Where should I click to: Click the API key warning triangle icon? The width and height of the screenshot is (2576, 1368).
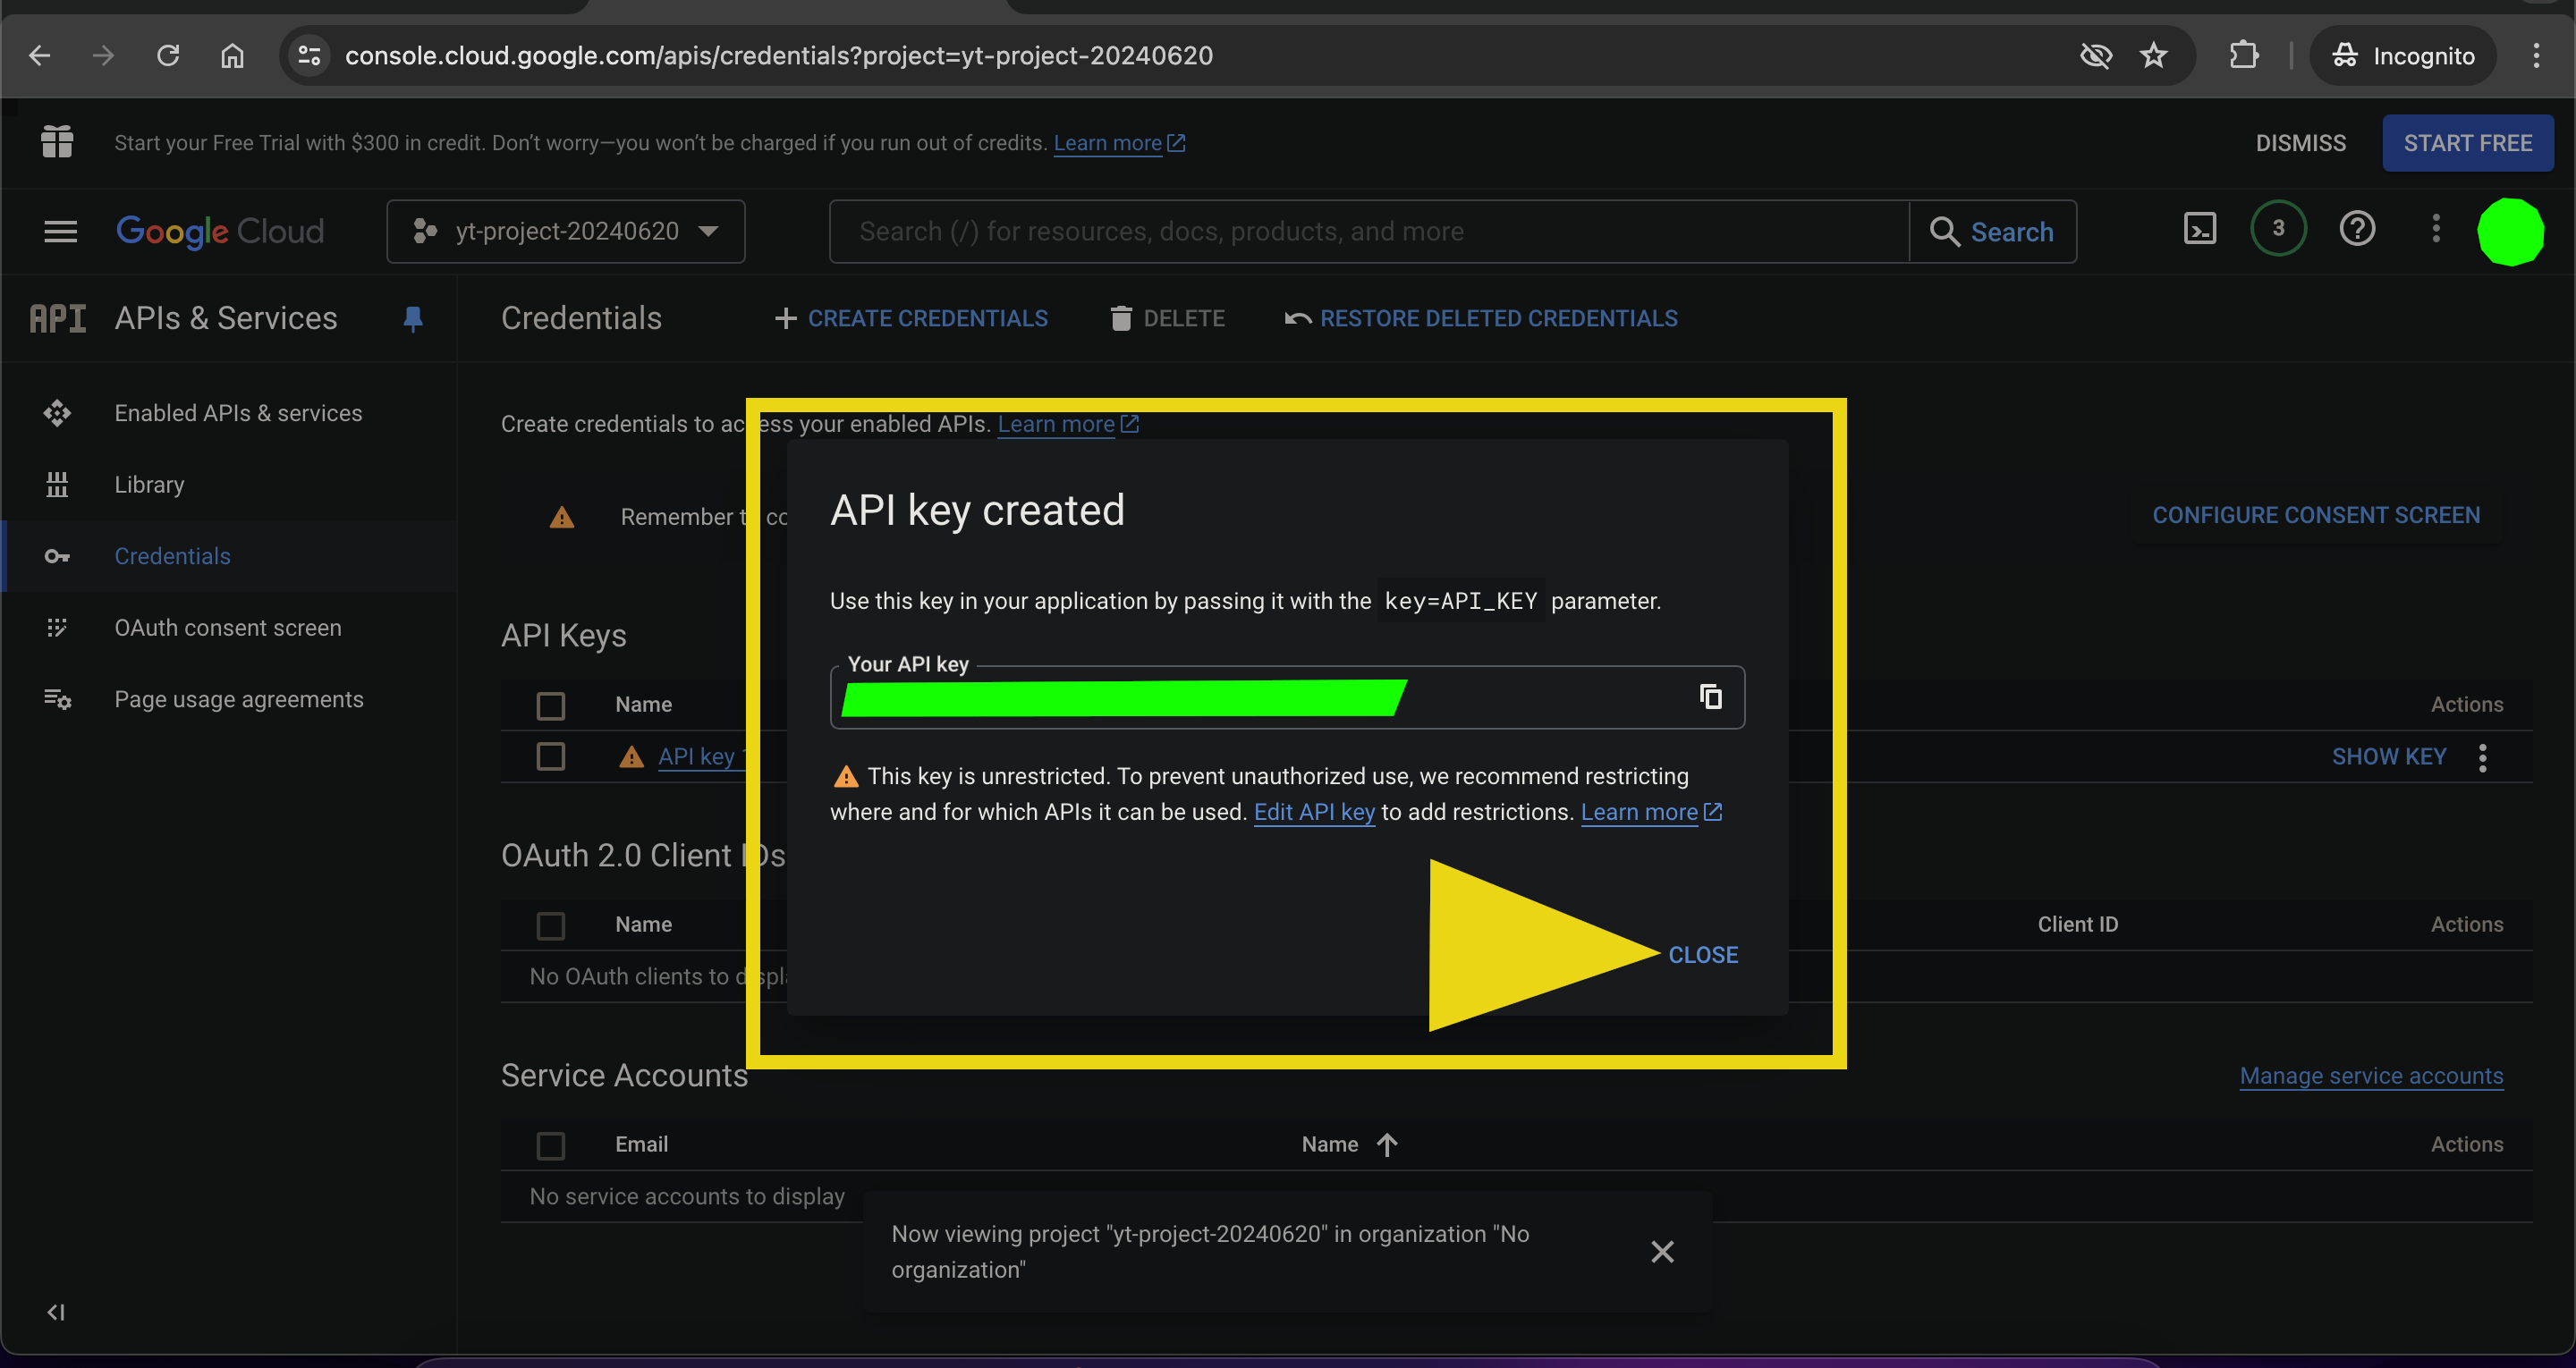point(631,757)
